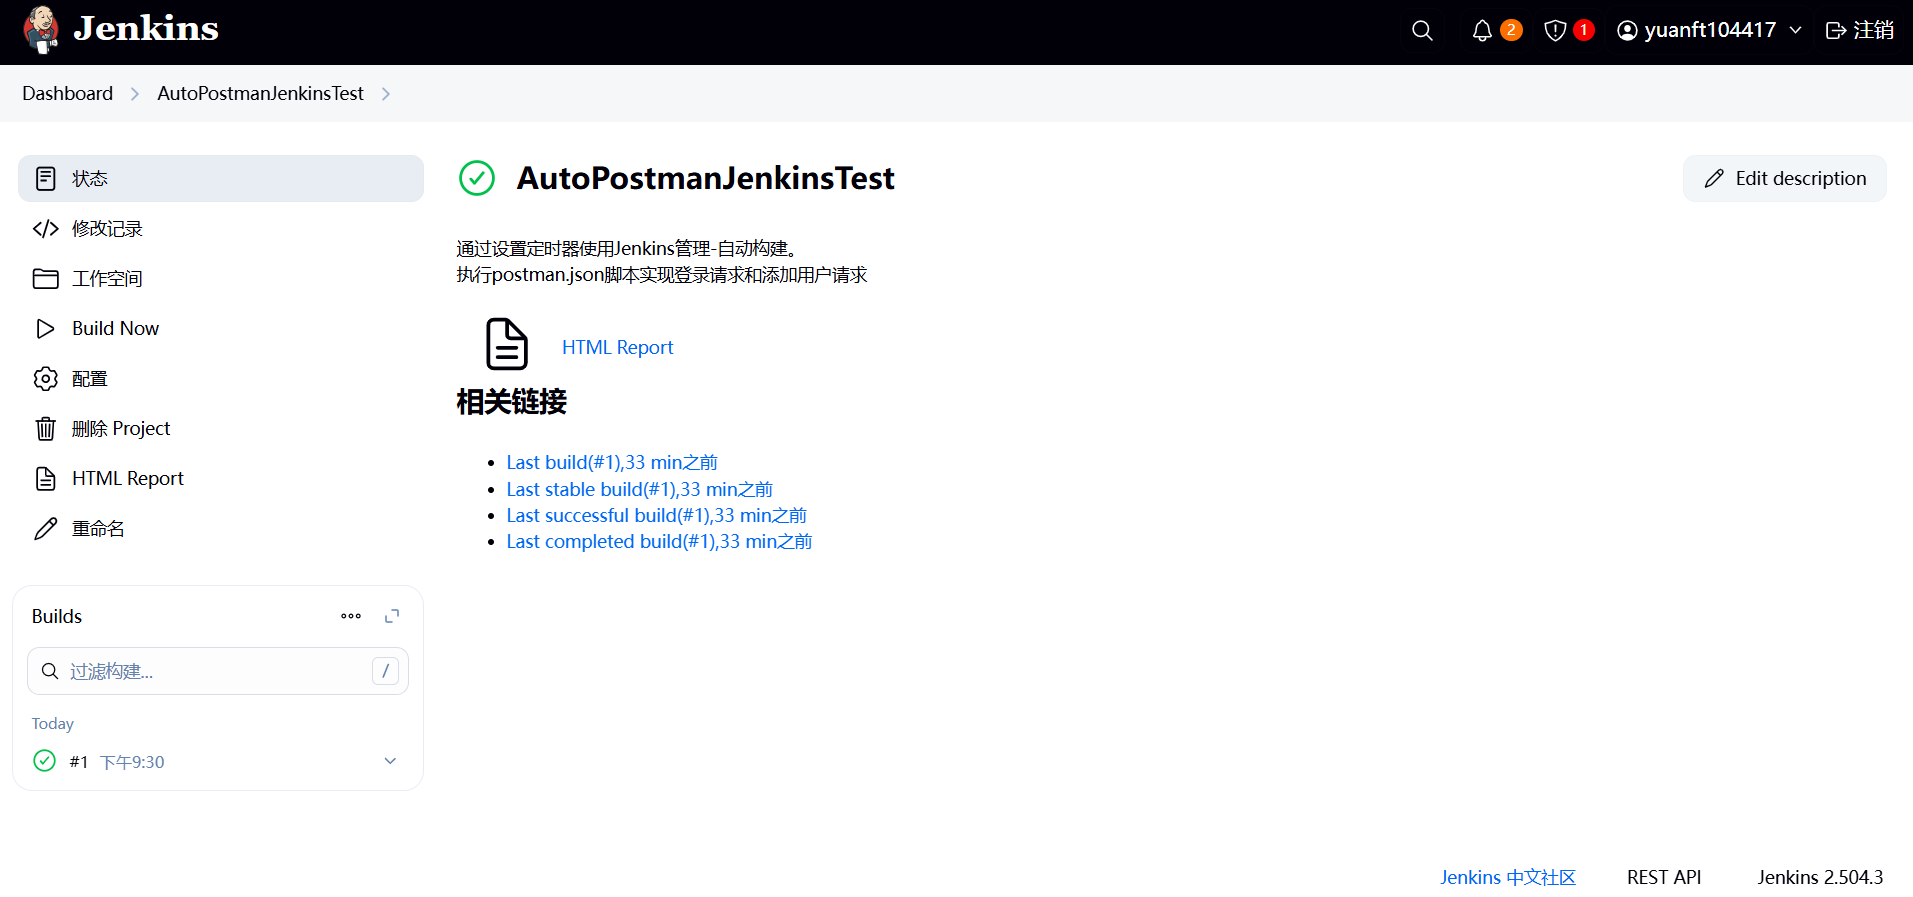Expand chevron after Dashboard breadcrumb
The width and height of the screenshot is (1913, 897).
pyautogui.click(x=135, y=94)
